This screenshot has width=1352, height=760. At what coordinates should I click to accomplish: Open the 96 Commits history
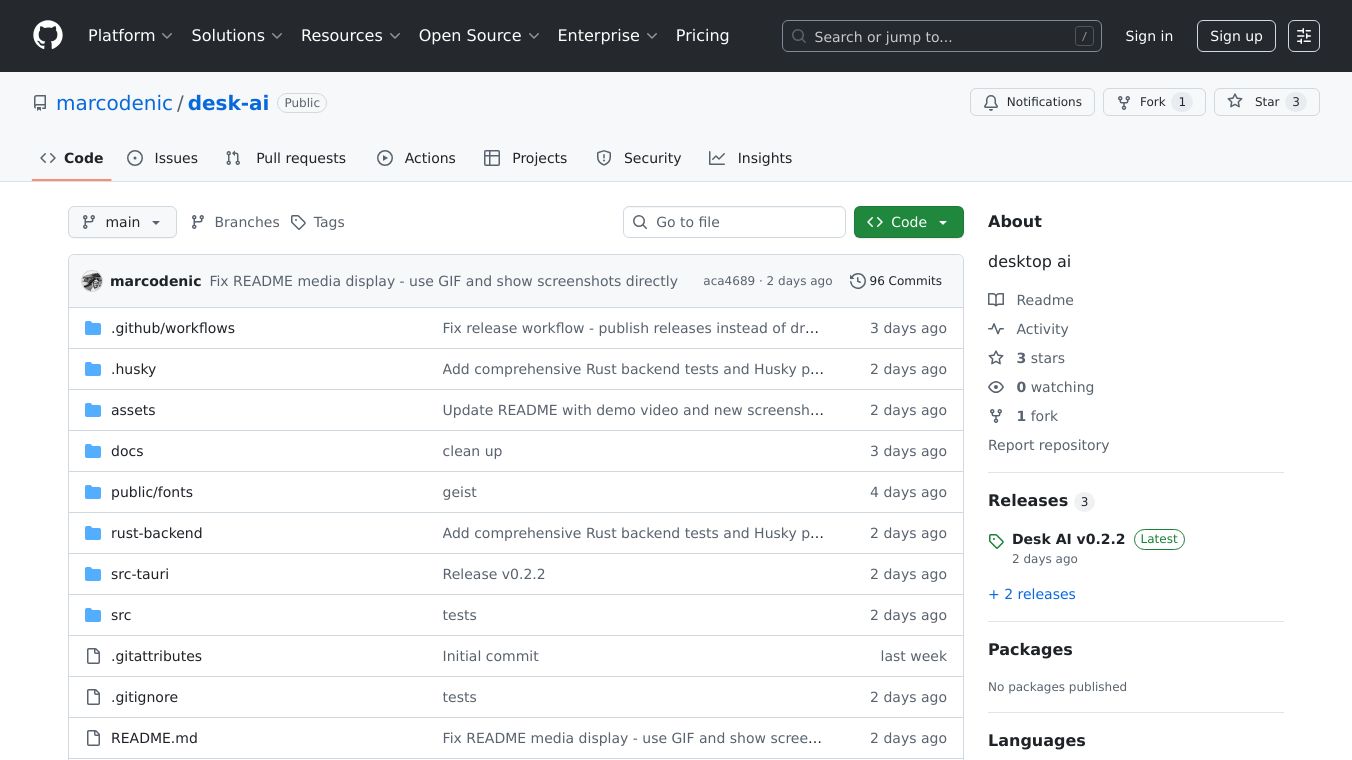pyautogui.click(x=895, y=281)
